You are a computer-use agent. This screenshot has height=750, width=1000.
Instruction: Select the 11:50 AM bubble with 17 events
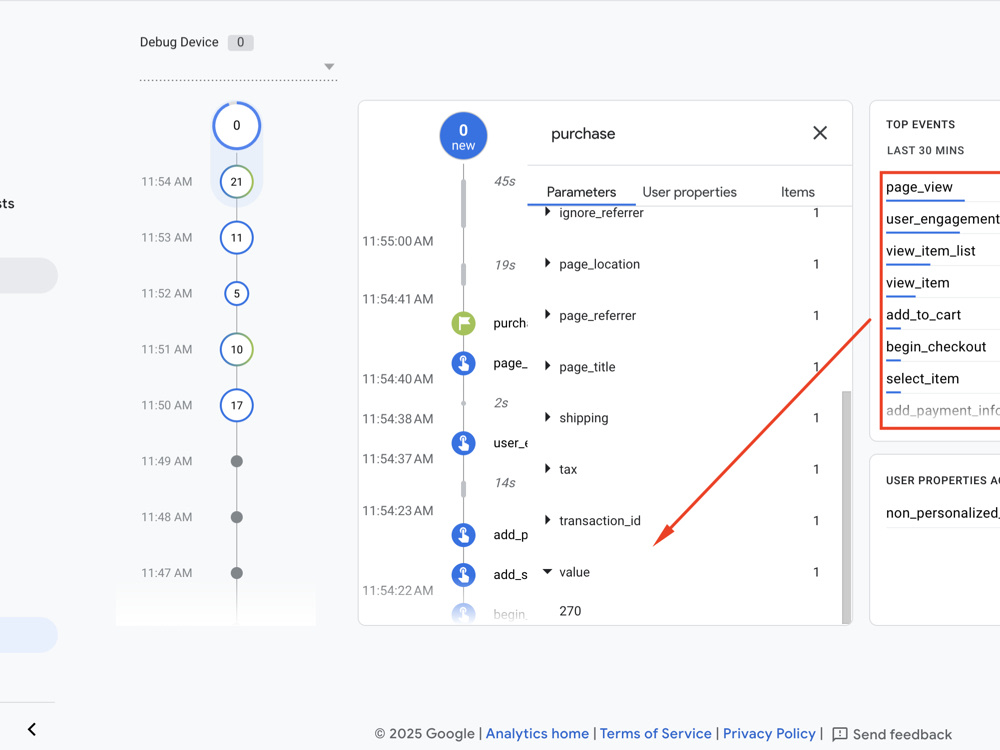[x=237, y=405]
